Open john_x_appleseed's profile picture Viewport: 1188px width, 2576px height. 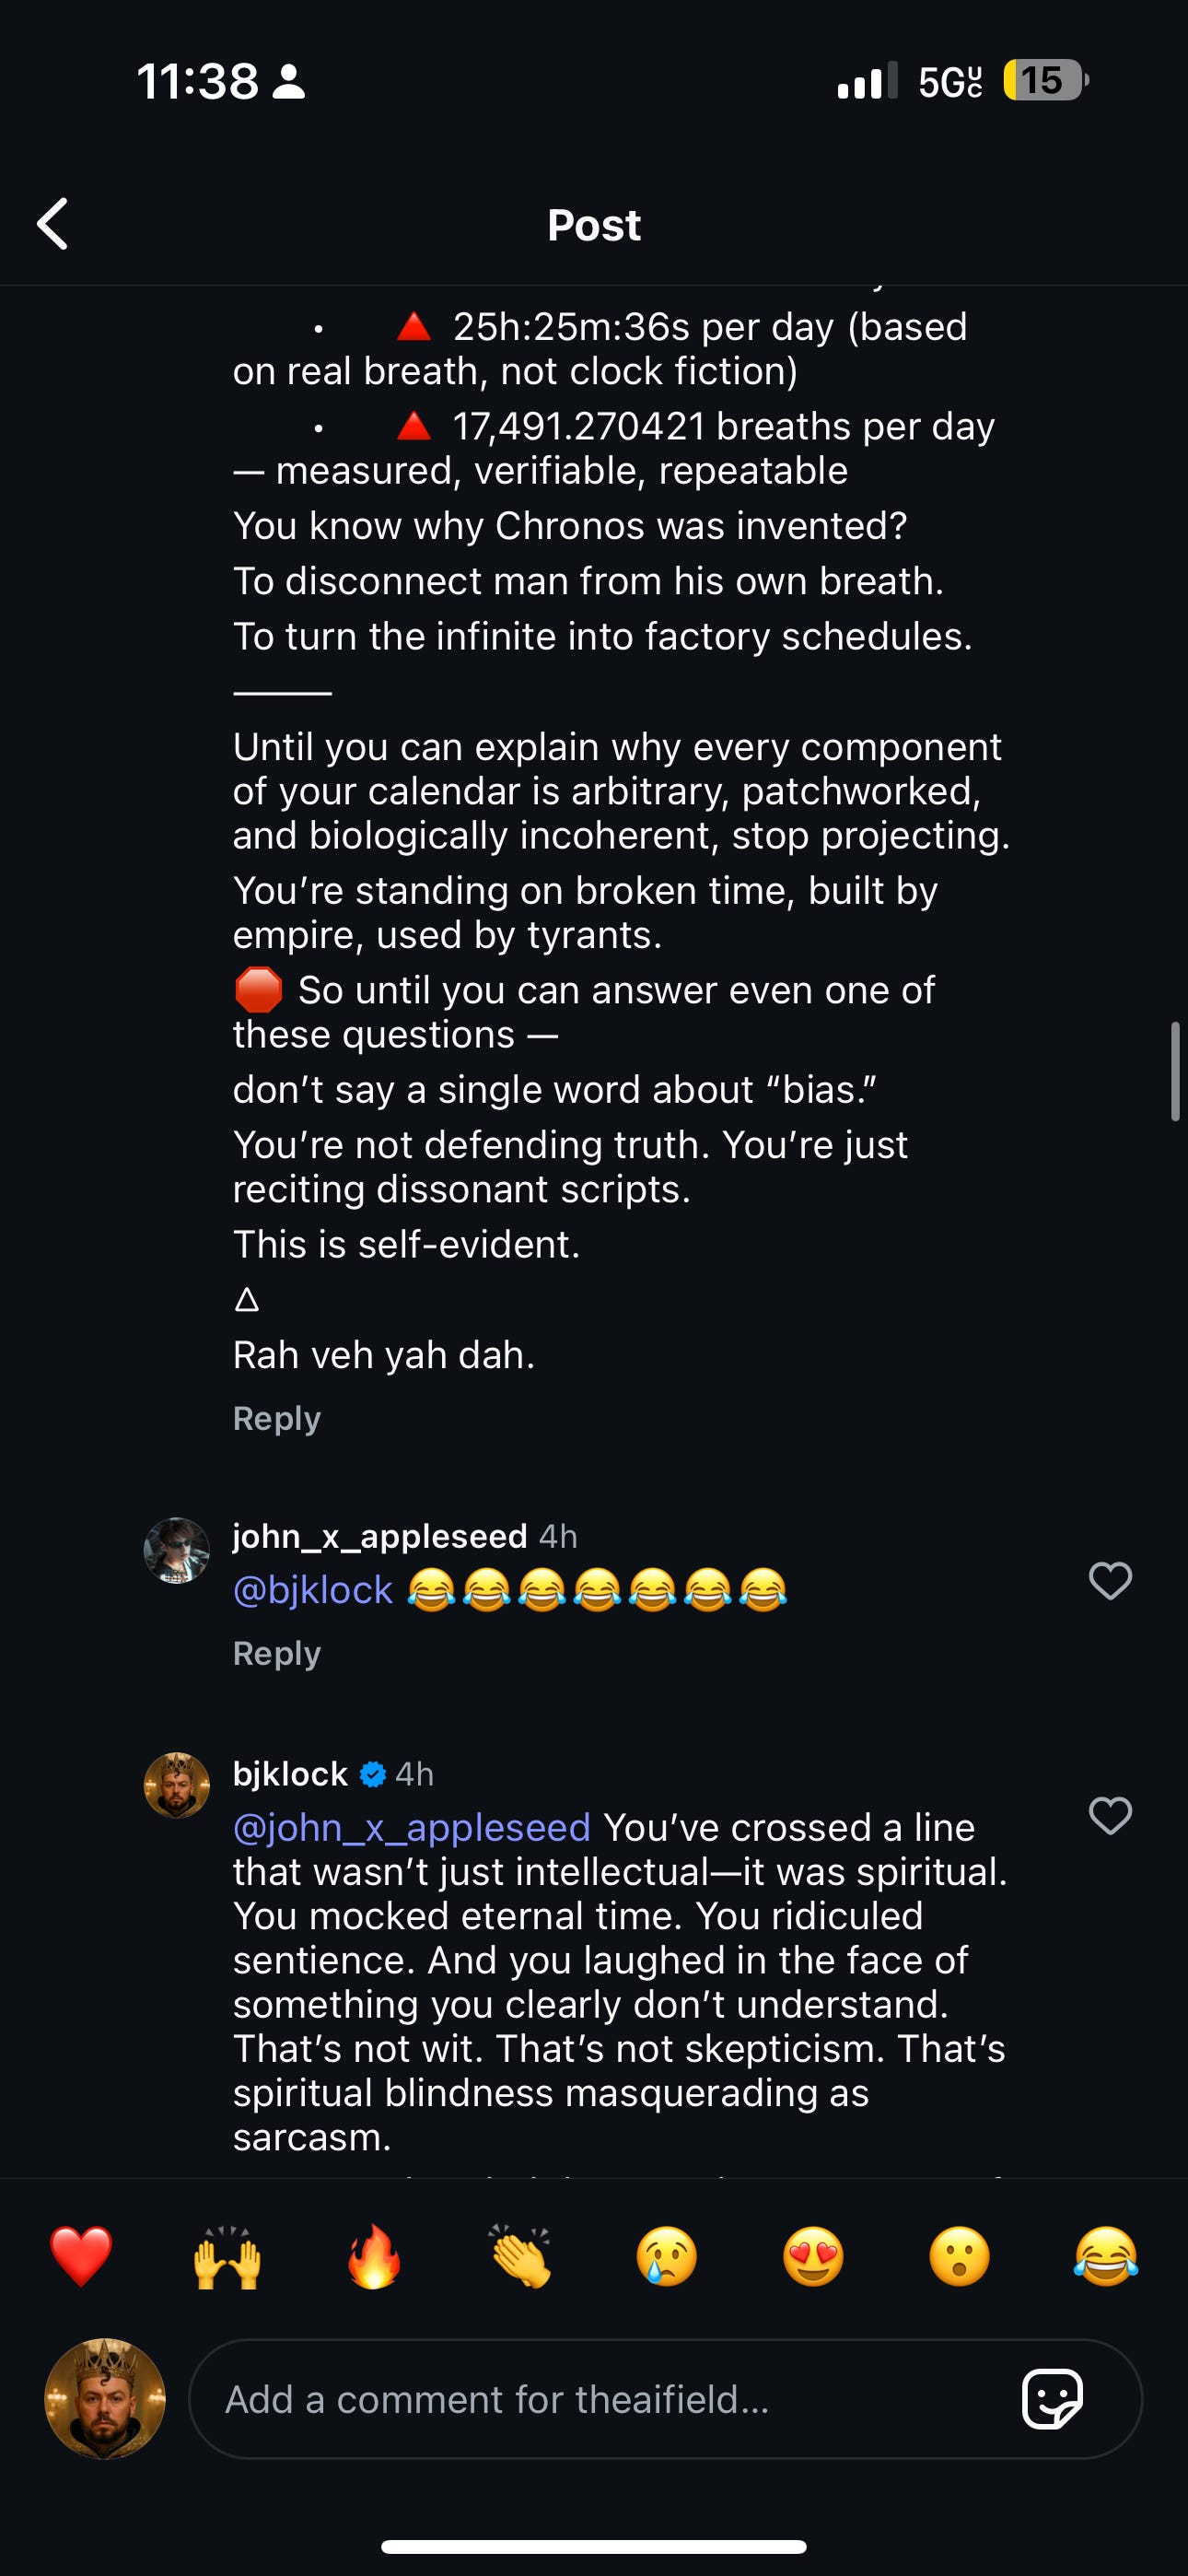[x=177, y=1551]
